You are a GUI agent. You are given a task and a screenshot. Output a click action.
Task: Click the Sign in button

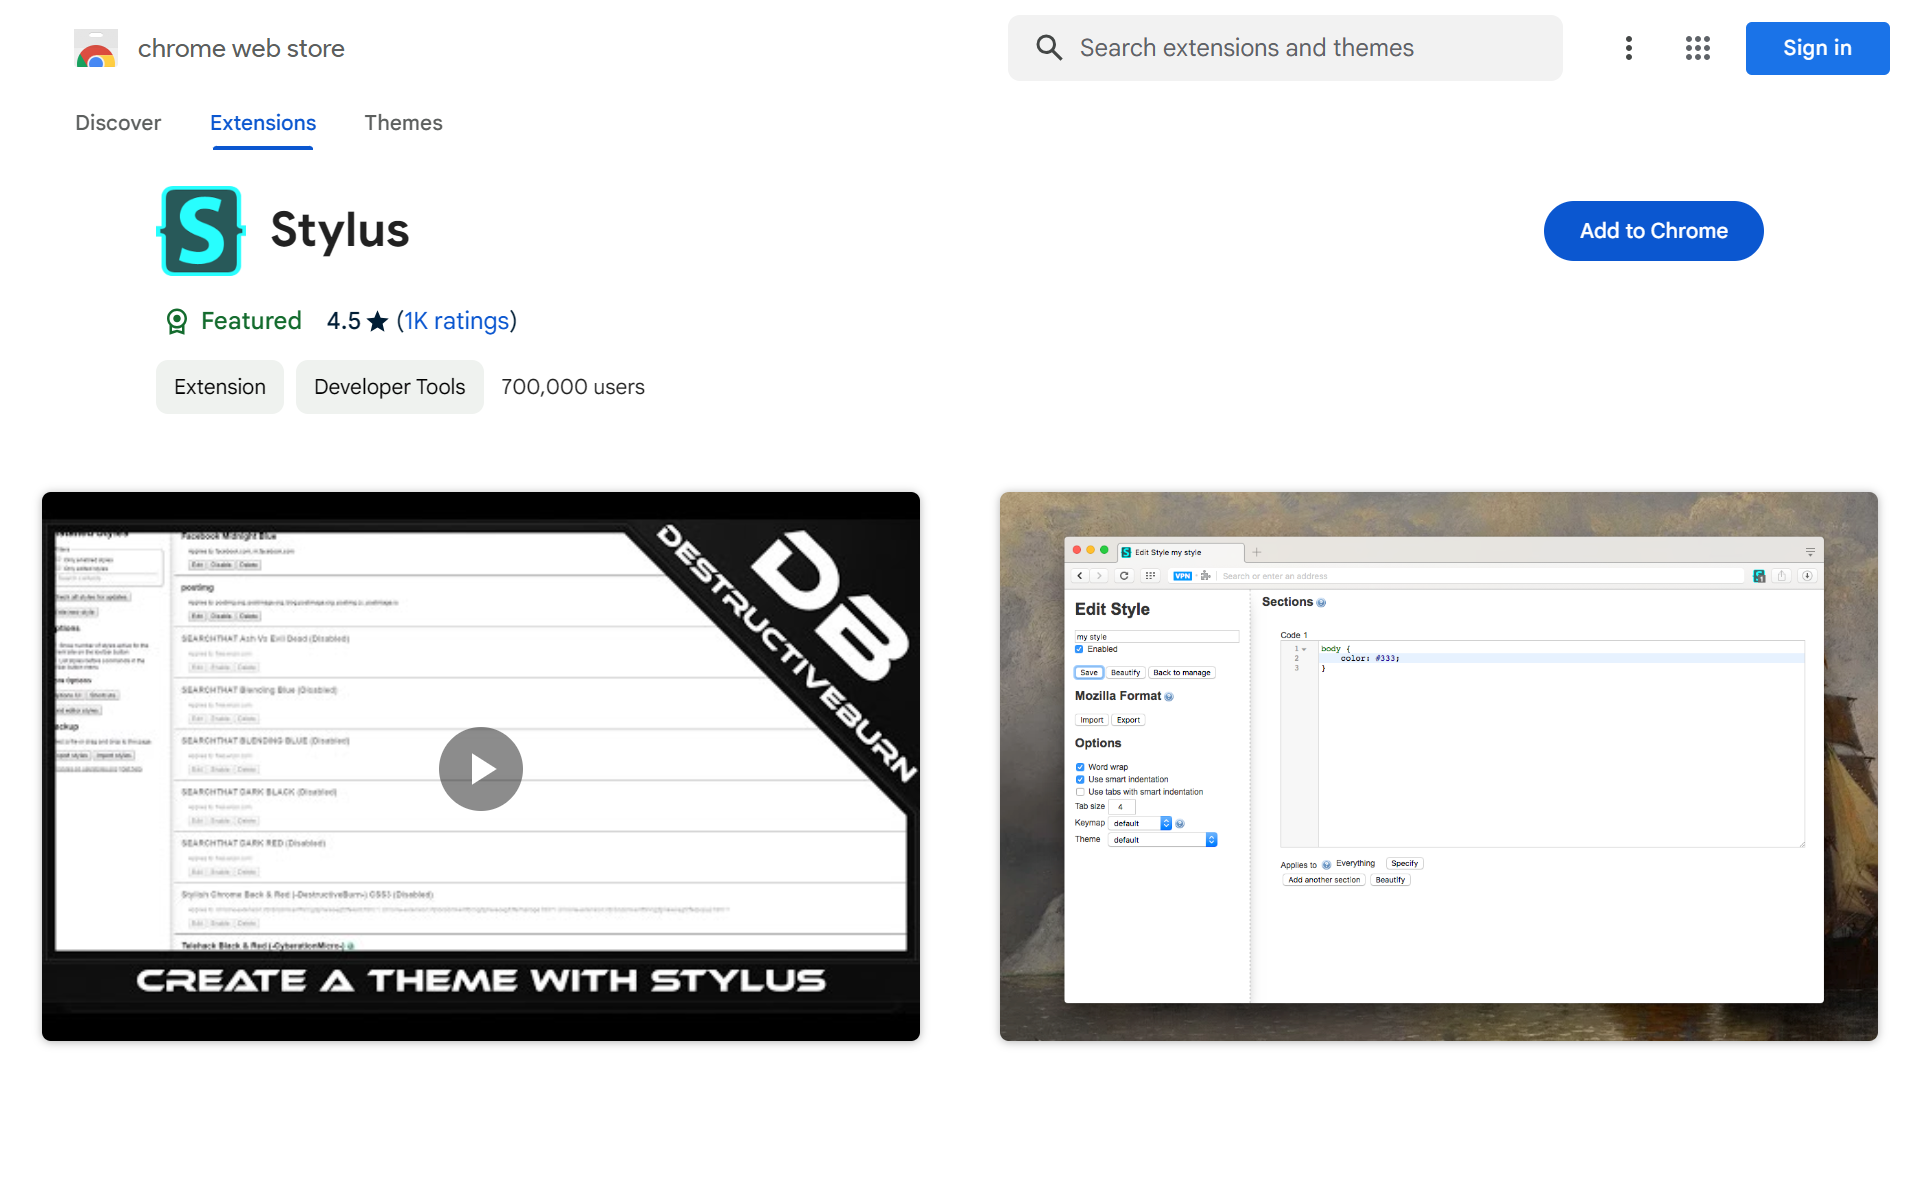(x=1817, y=48)
